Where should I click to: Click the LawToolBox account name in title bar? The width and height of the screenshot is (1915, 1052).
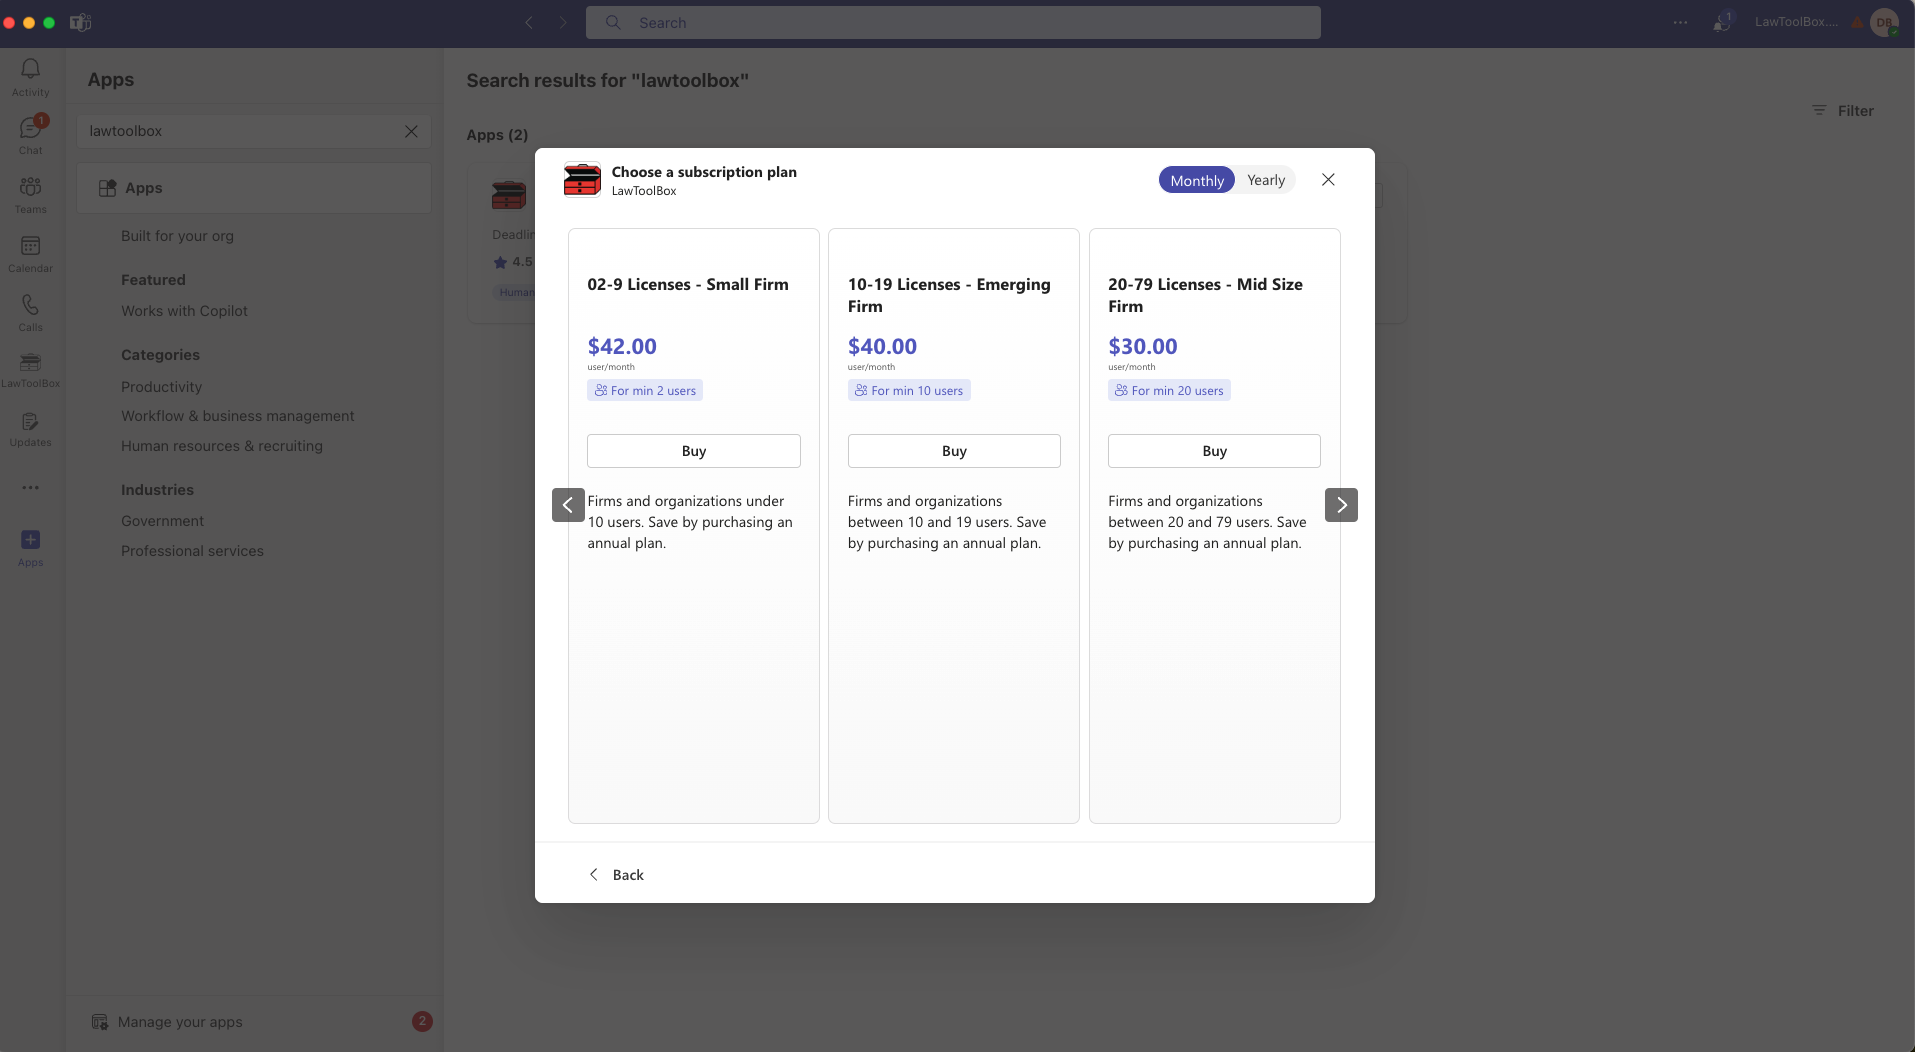1795,22
